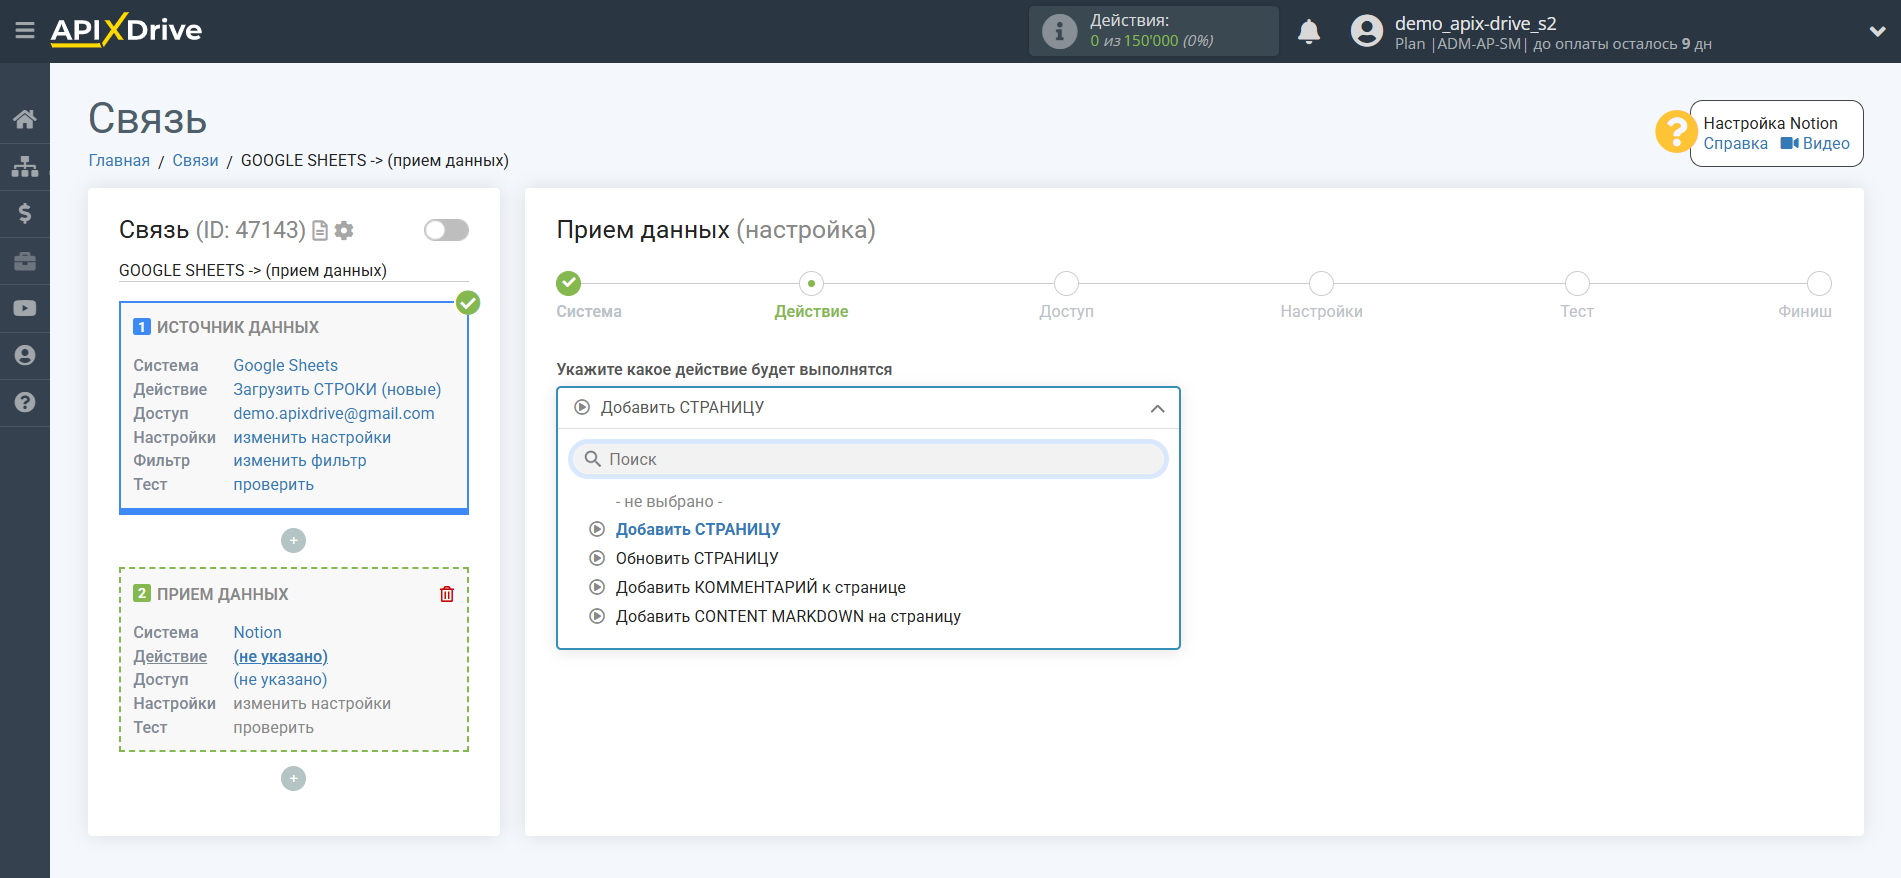This screenshot has width=1901, height=878.
Task: Collapse the action dropdown with chevron arrow
Action: (x=1157, y=408)
